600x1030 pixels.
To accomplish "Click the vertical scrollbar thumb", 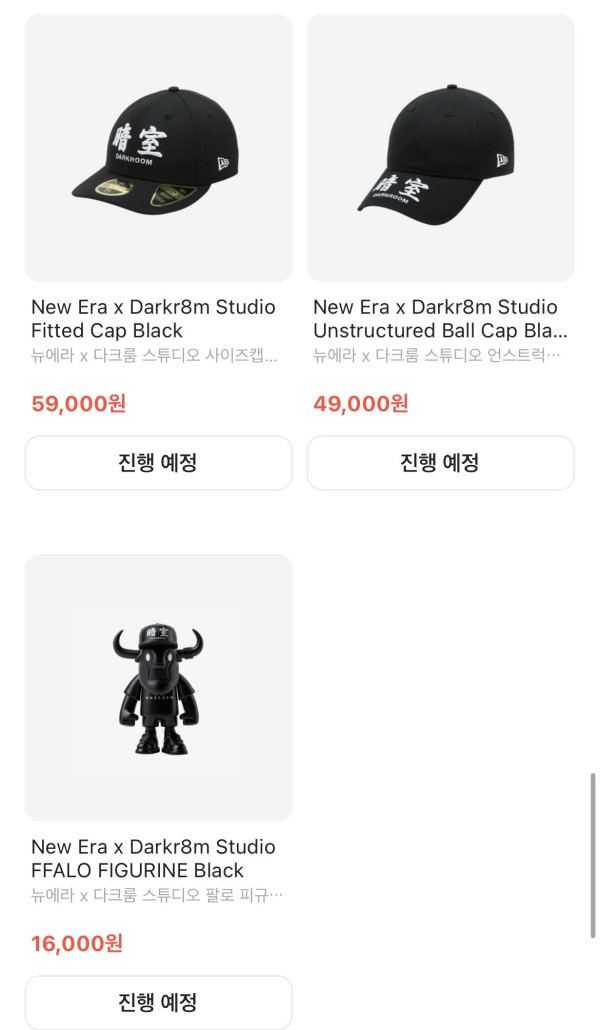I will 592,855.
